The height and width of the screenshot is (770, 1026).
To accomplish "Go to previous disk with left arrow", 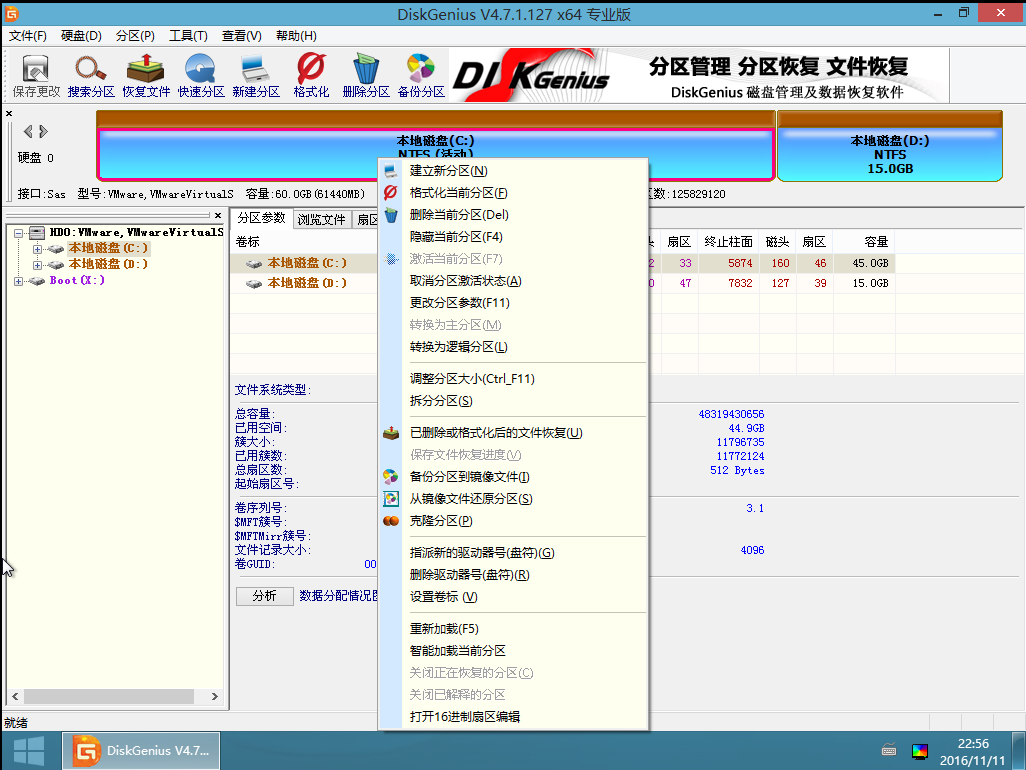I will pyautogui.click(x=28, y=131).
